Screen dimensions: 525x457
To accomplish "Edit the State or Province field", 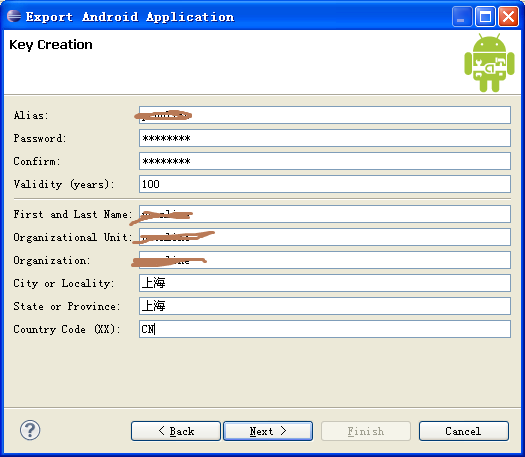I will pos(325,306).
